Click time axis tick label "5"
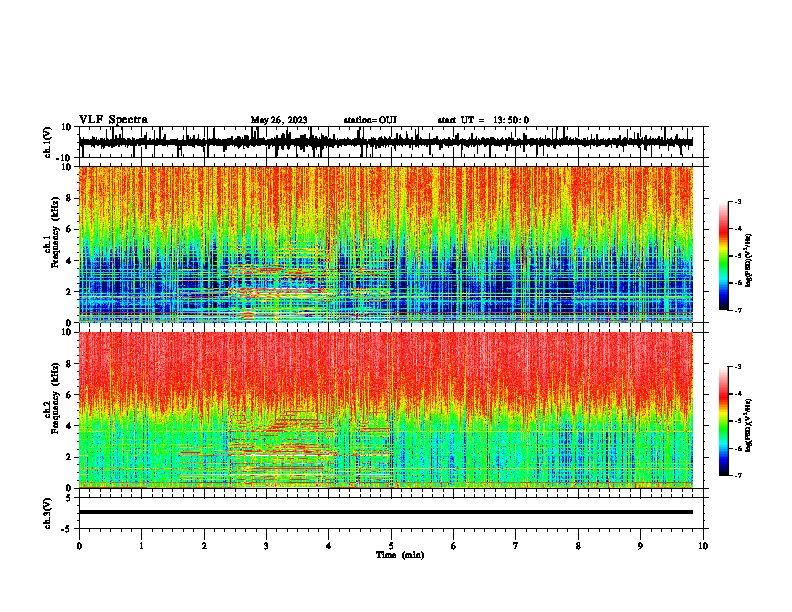Viewport: 792px width, 612px height. tap(391, 546)
